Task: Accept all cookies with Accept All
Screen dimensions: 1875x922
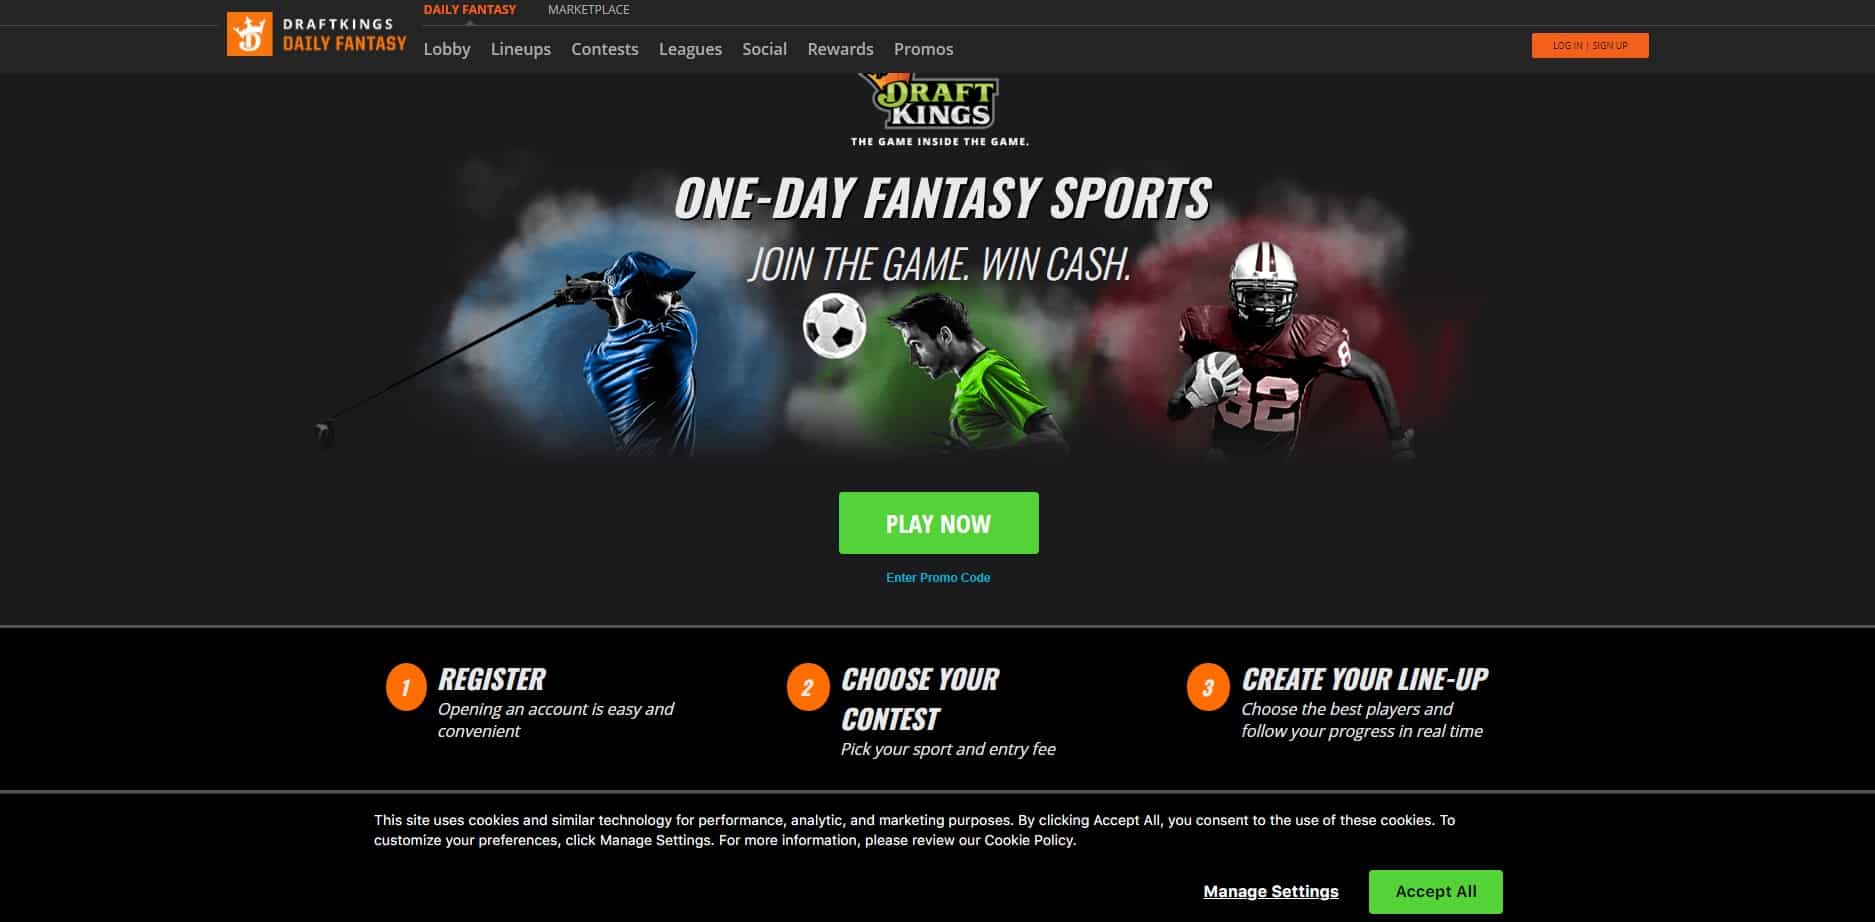Action: tap(1435, 892)
